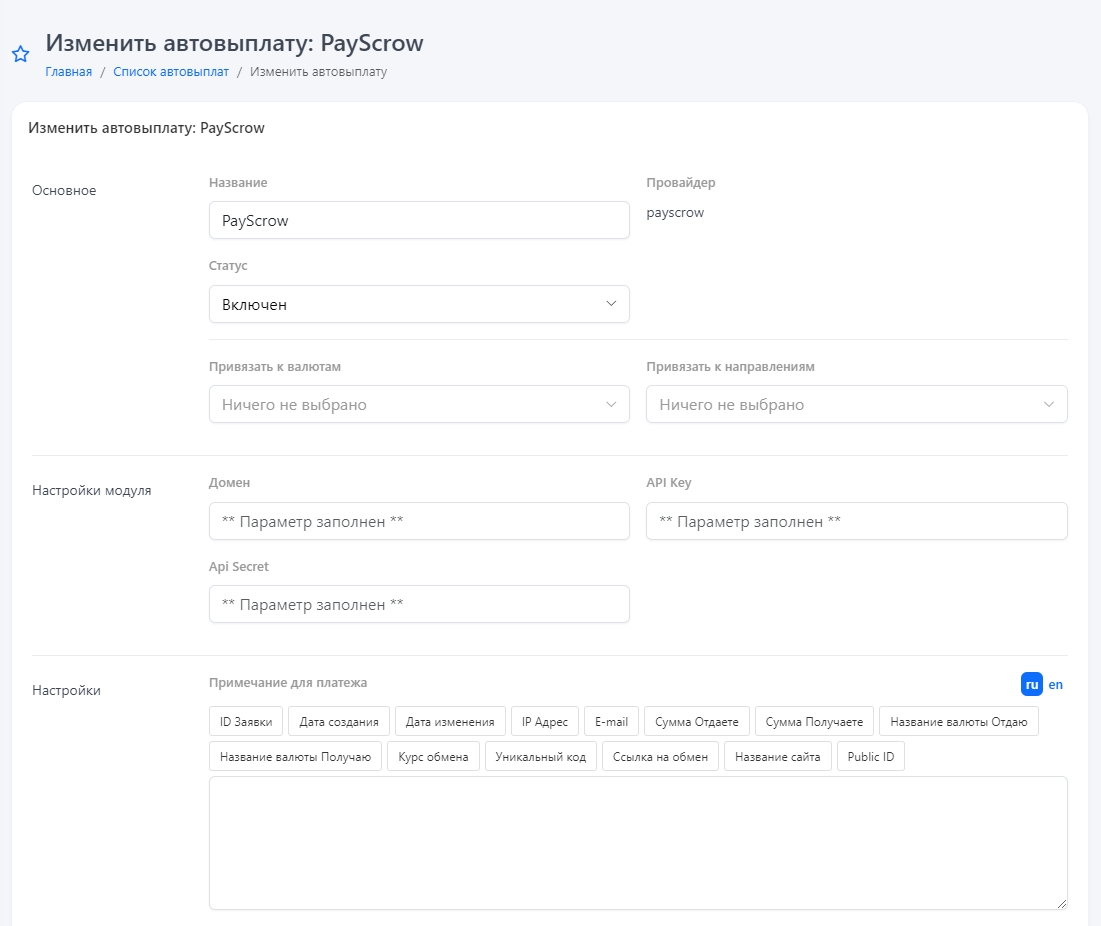
Task: Focus the Домен input field
Action: 419,521
